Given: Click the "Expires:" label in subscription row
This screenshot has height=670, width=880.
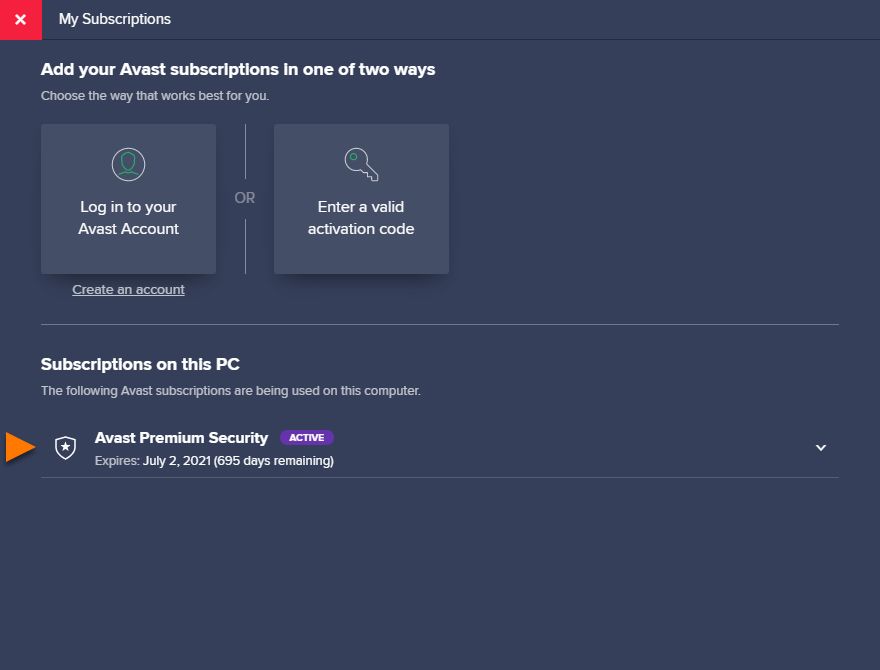Looking at the screenshot, I should 117,461.
